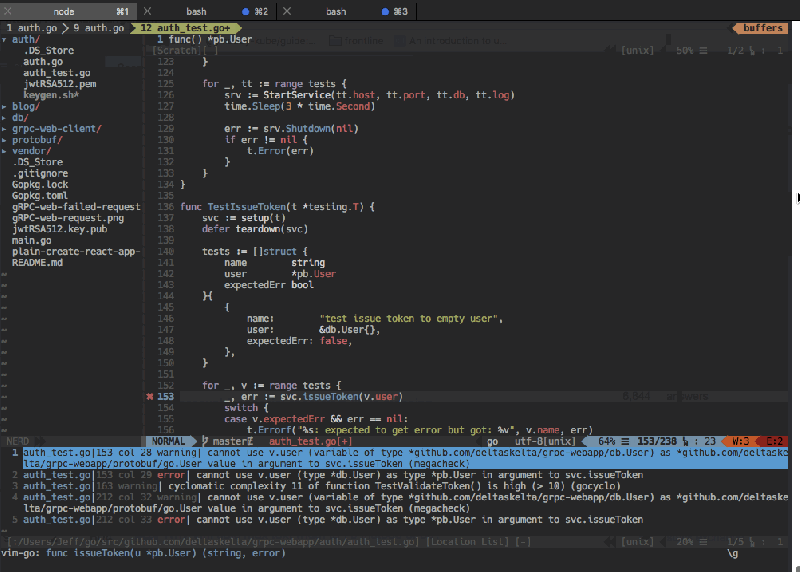Select buffer 1 auth.go in tabline
This screenshot has width=800, height=572.
point(31,28)
